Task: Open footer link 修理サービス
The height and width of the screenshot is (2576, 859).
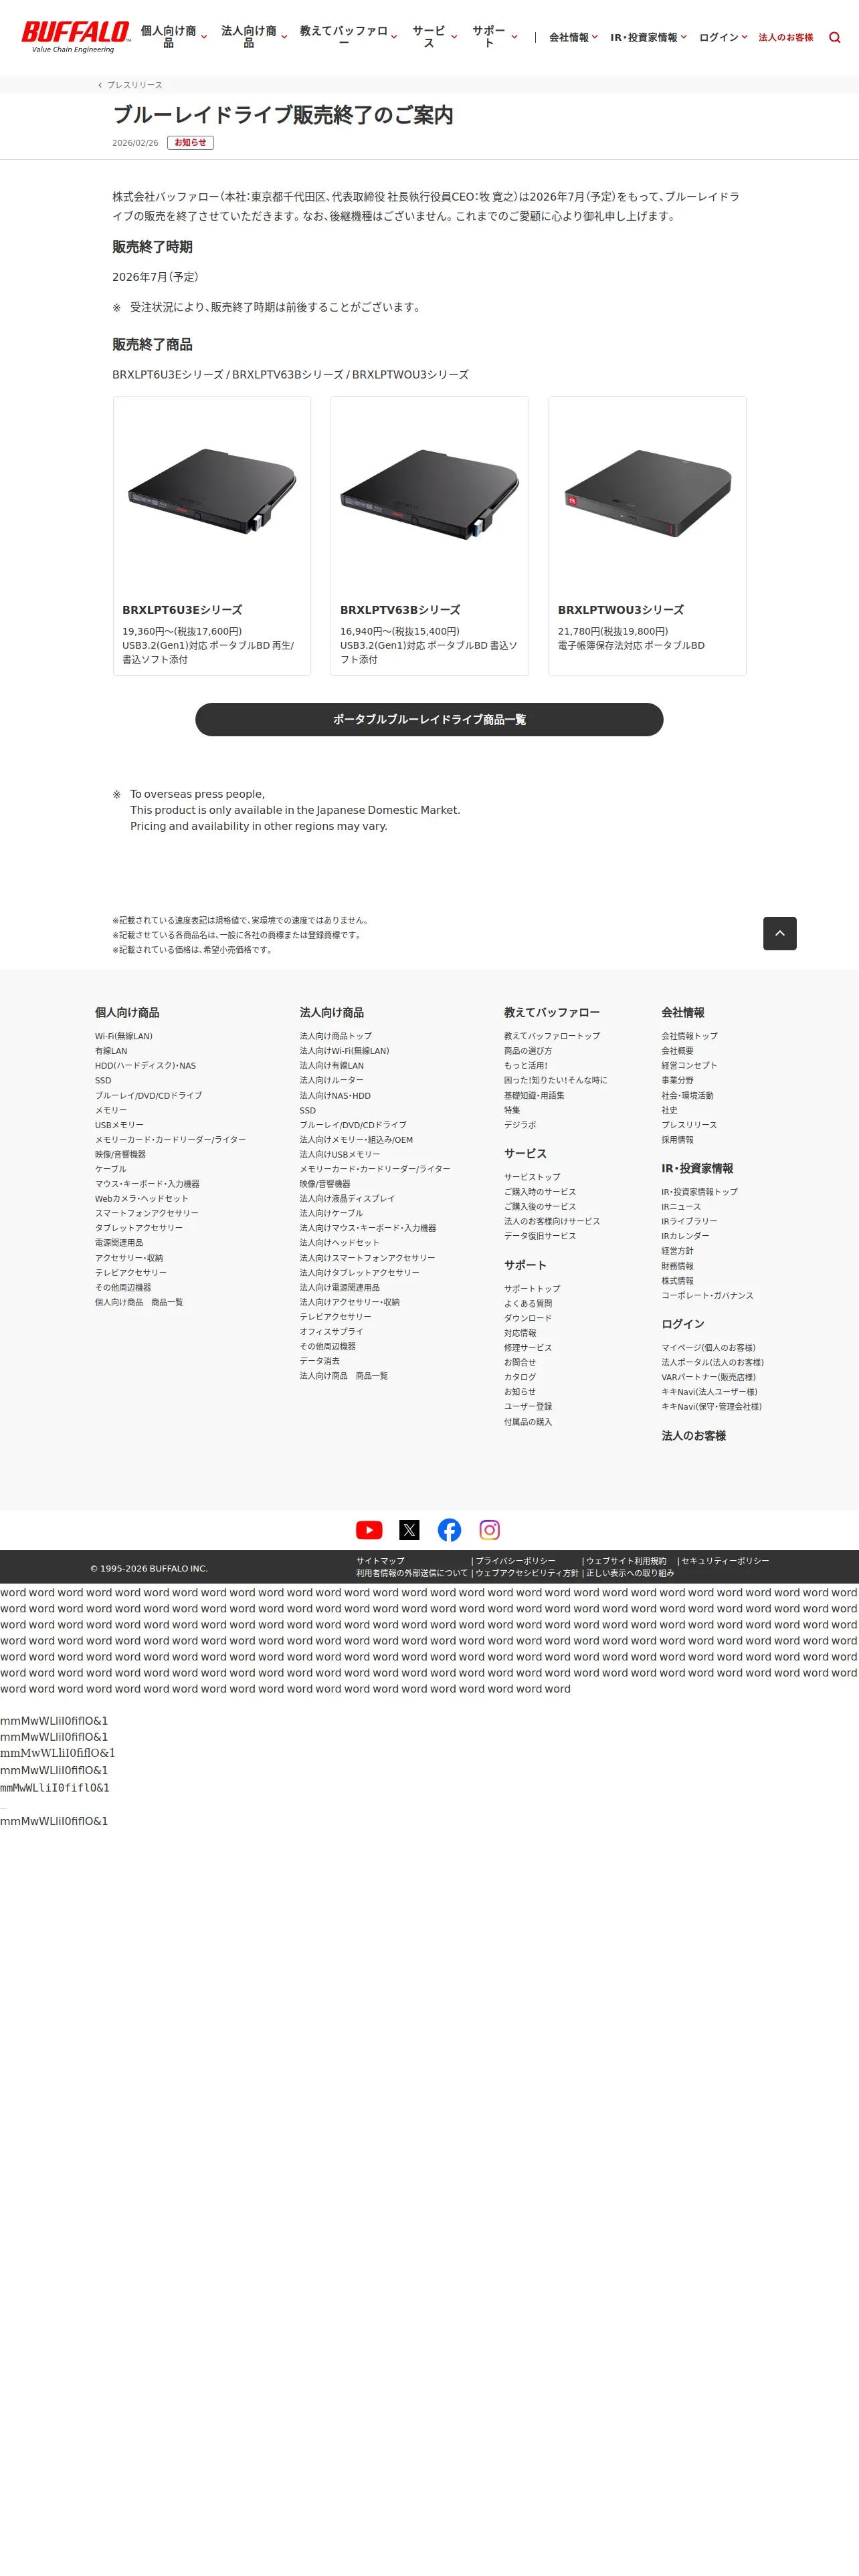Action: 528,1347
